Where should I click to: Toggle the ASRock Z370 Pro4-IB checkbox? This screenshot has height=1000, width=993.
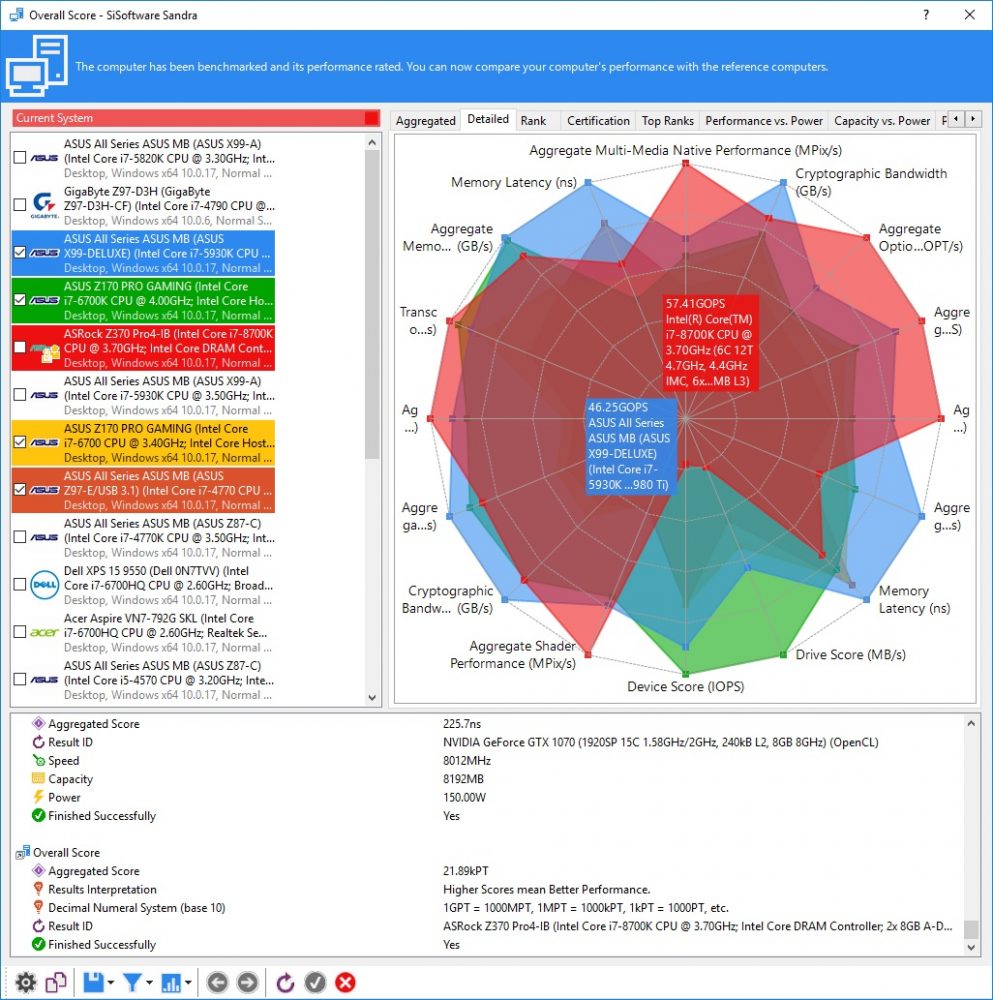(x=20, y=347)
